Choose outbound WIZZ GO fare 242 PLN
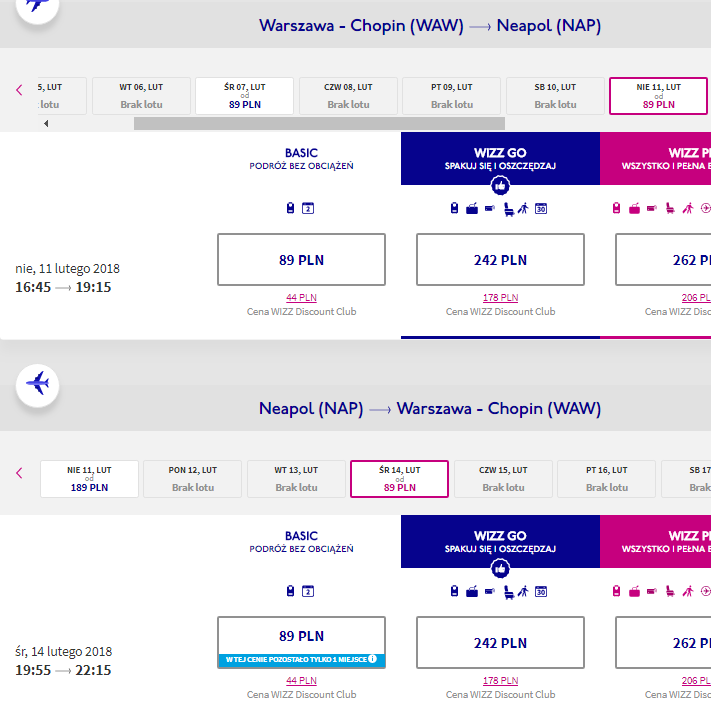This screenshot has height=707, width=711. coord(500,260)
